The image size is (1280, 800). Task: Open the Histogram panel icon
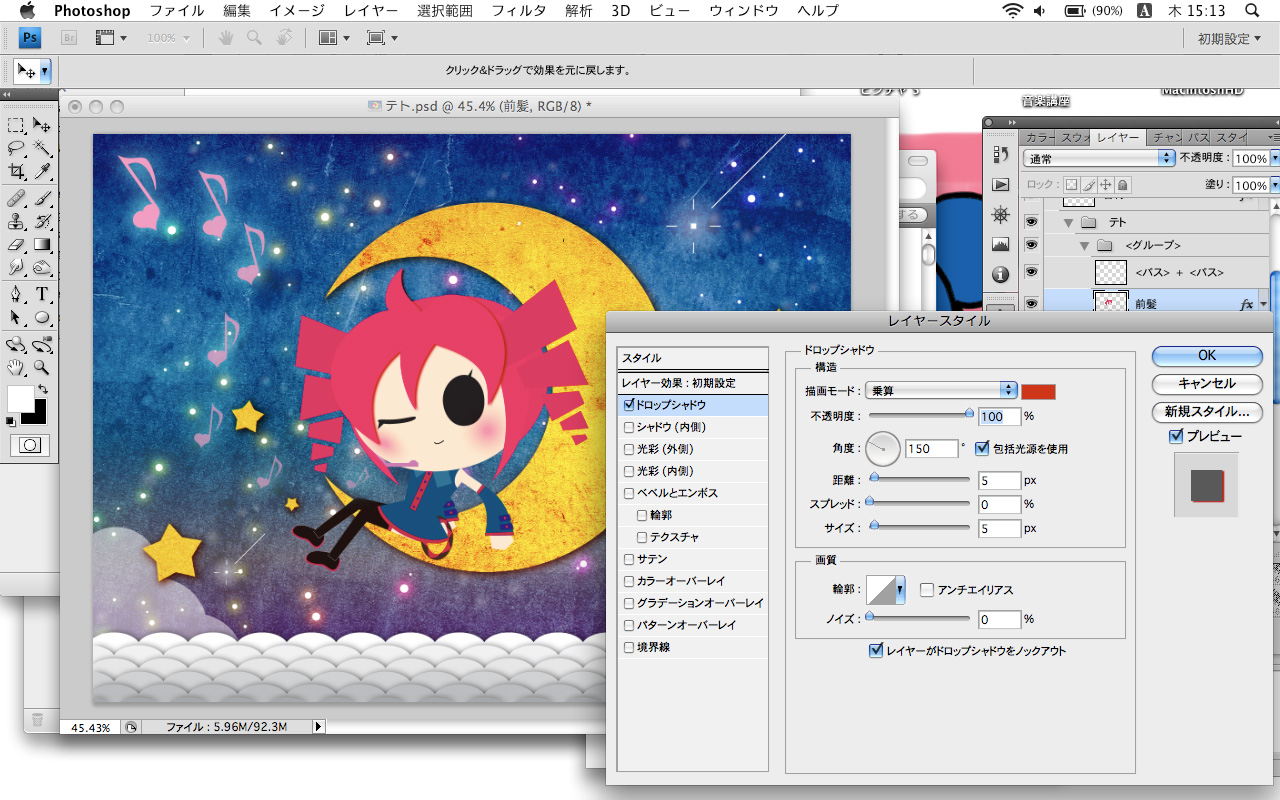[1000, 245]
